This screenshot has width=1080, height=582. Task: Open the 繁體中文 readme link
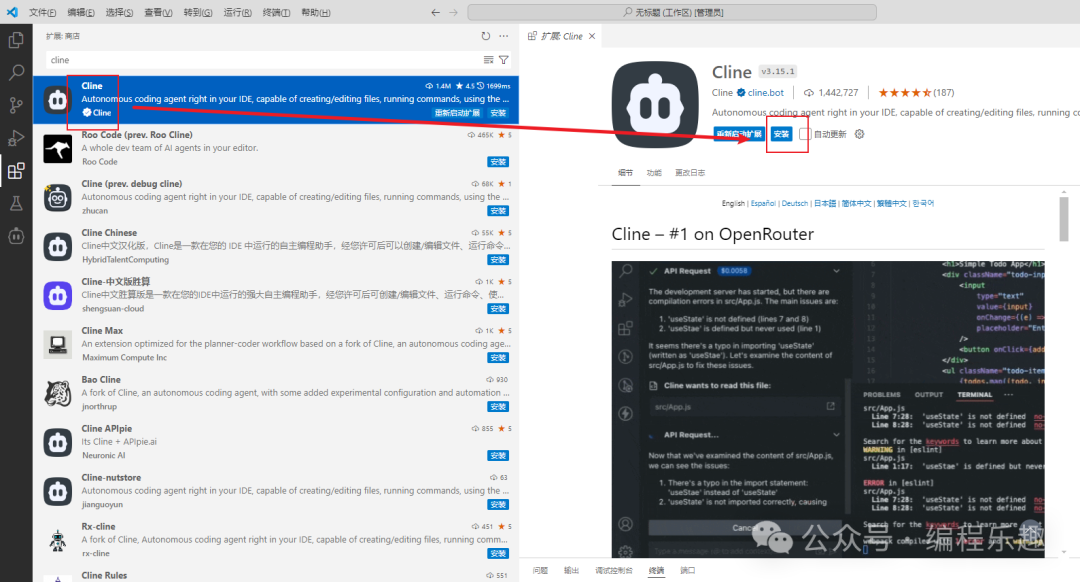click(x=892, y=203)
